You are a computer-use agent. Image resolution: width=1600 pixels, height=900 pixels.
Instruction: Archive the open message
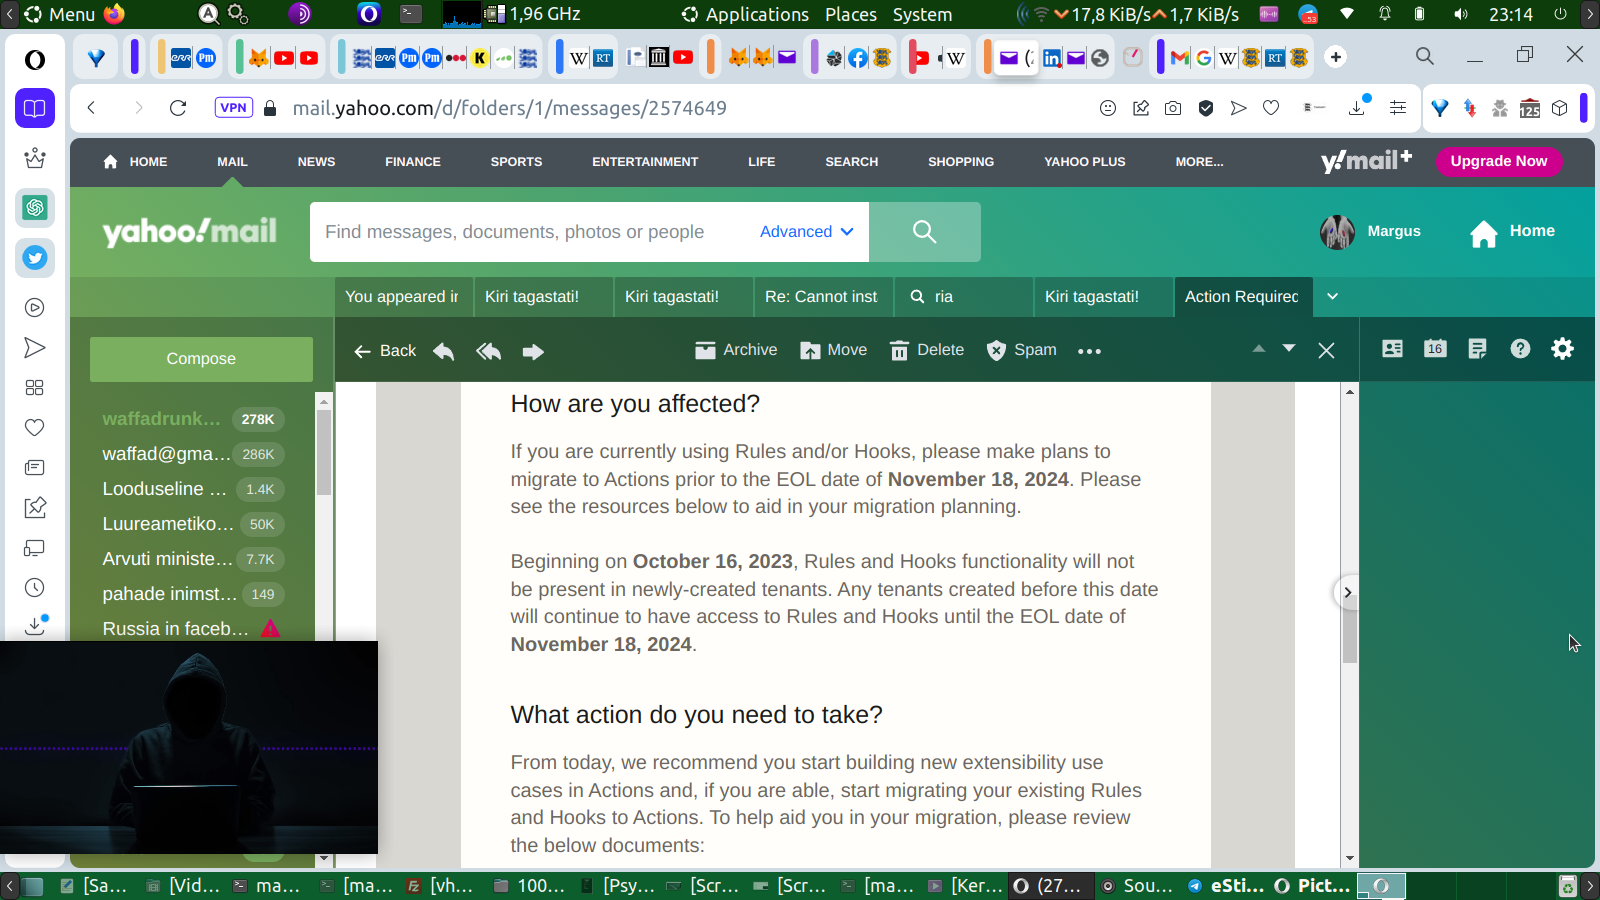pyautogui.click(x=736, y=350)
